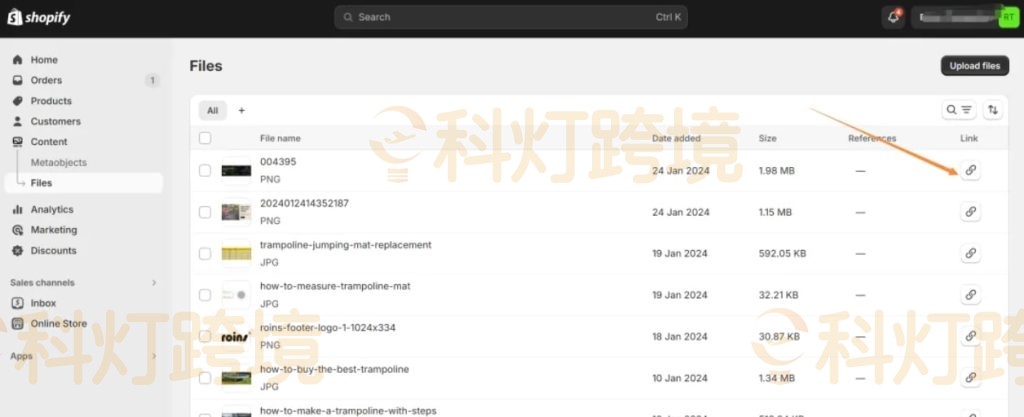Add a new view with plus icon
The image size is (1024, 417).
click(x=241, y=110)
